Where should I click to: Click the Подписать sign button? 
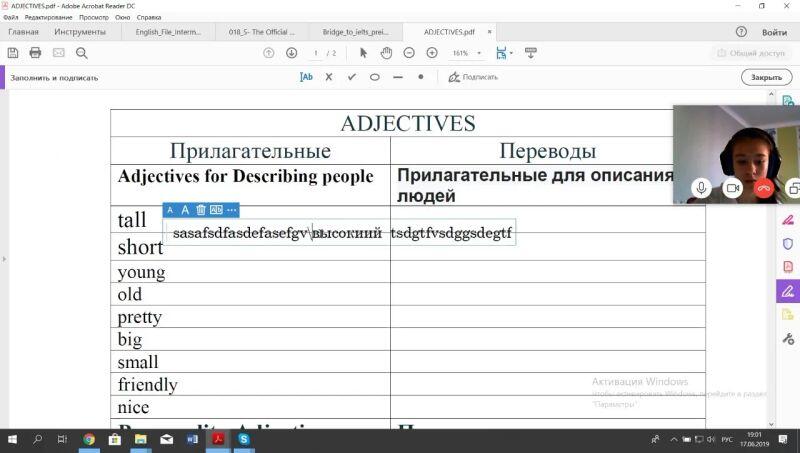pyautogui.click(x=473, y=77)
